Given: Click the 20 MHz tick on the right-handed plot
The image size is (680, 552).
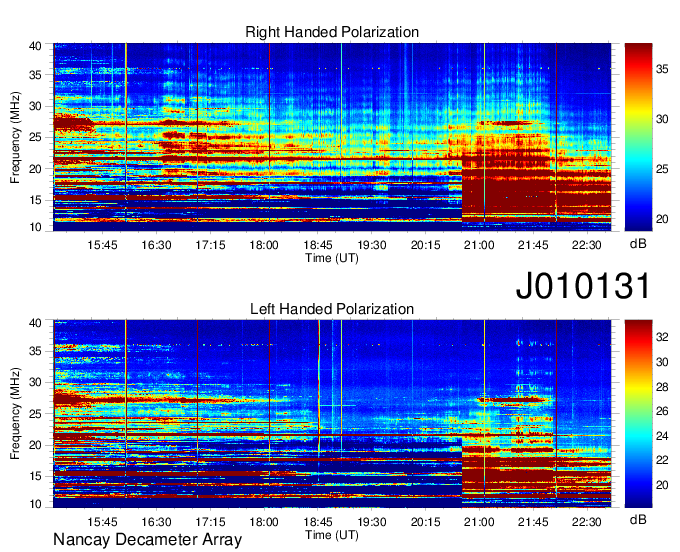Looking at the screenshot, I should point(35,169).
